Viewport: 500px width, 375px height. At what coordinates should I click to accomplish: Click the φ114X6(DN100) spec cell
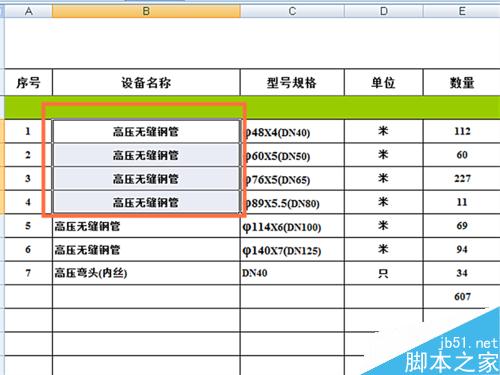click(x=292, y=226)
